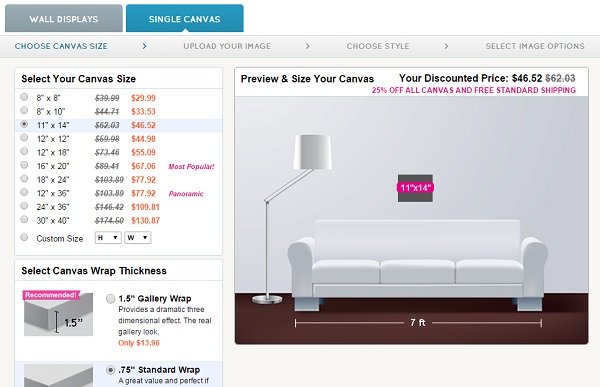The image size is (600, 387).
Task: Select the Custom Size radio option
Action: [24, 237]
